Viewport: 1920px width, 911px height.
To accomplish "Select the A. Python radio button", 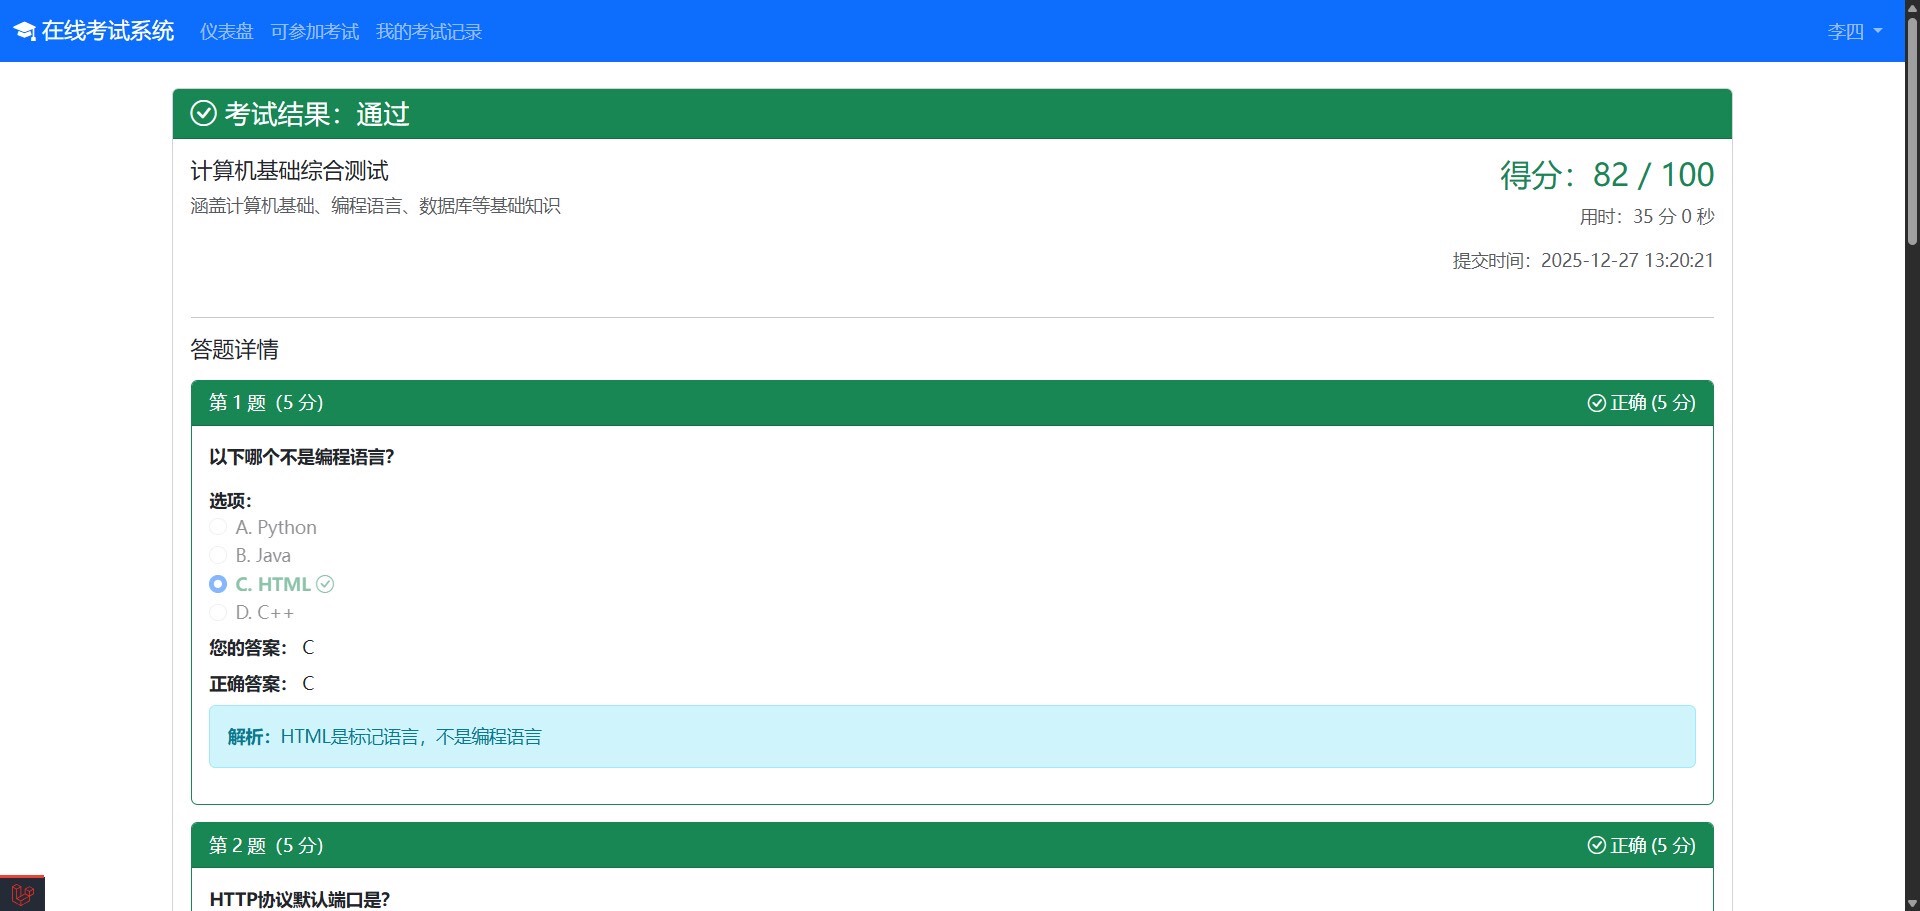I will coord(218,527).
